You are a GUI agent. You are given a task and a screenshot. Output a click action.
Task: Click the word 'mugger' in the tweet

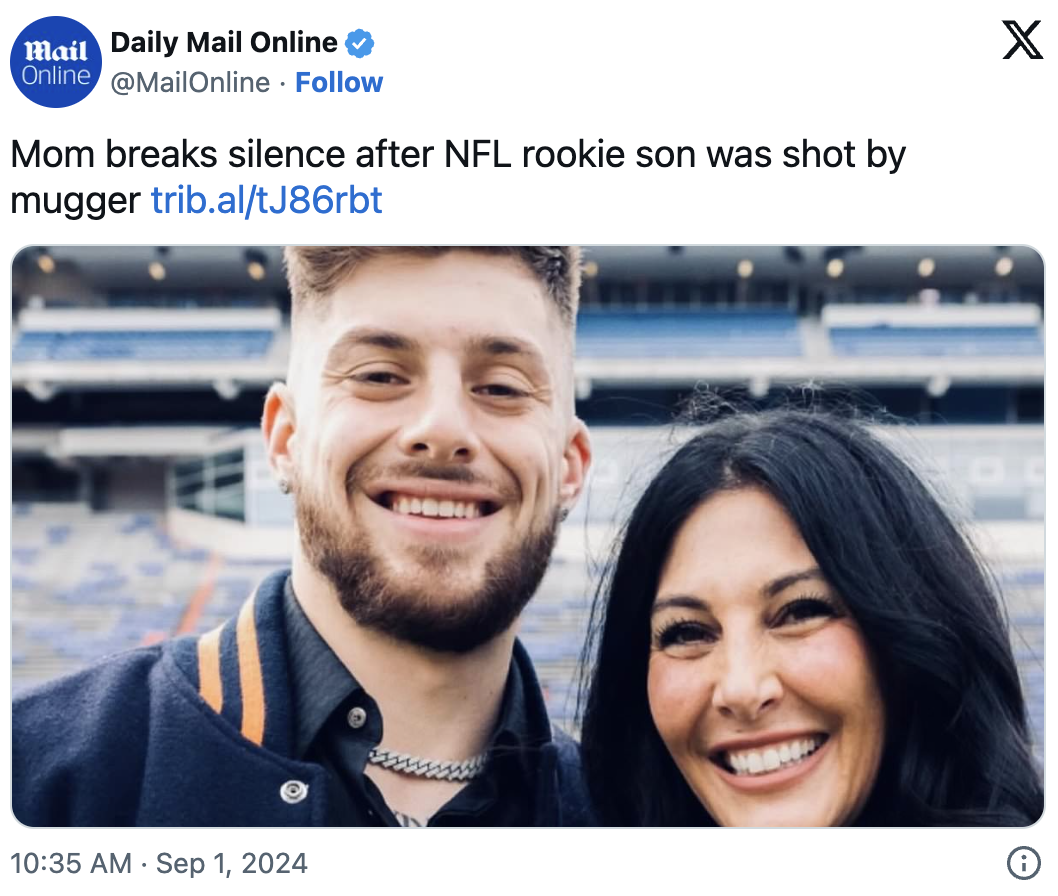coord(75,201)
